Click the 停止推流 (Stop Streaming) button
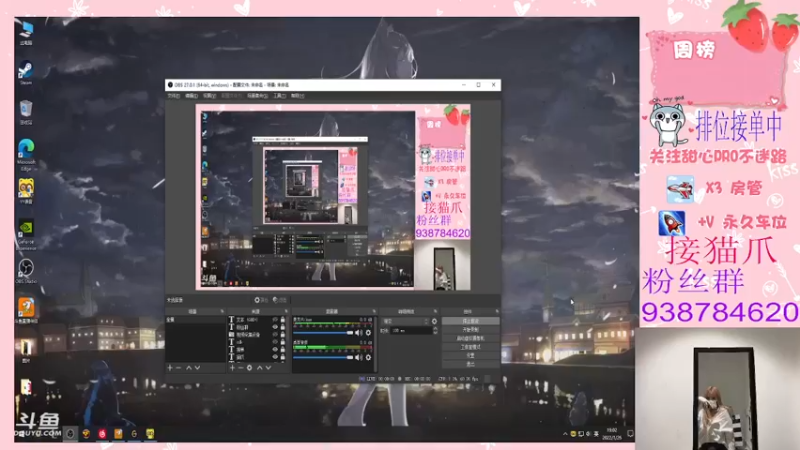This screenshot has width=800, height=450. coord(471,321)
